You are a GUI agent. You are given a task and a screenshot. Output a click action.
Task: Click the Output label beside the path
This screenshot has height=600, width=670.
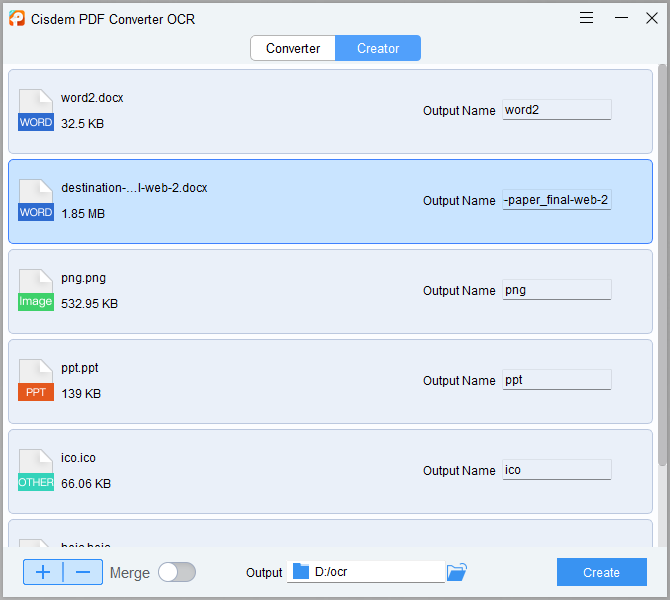tap(264, 573)
